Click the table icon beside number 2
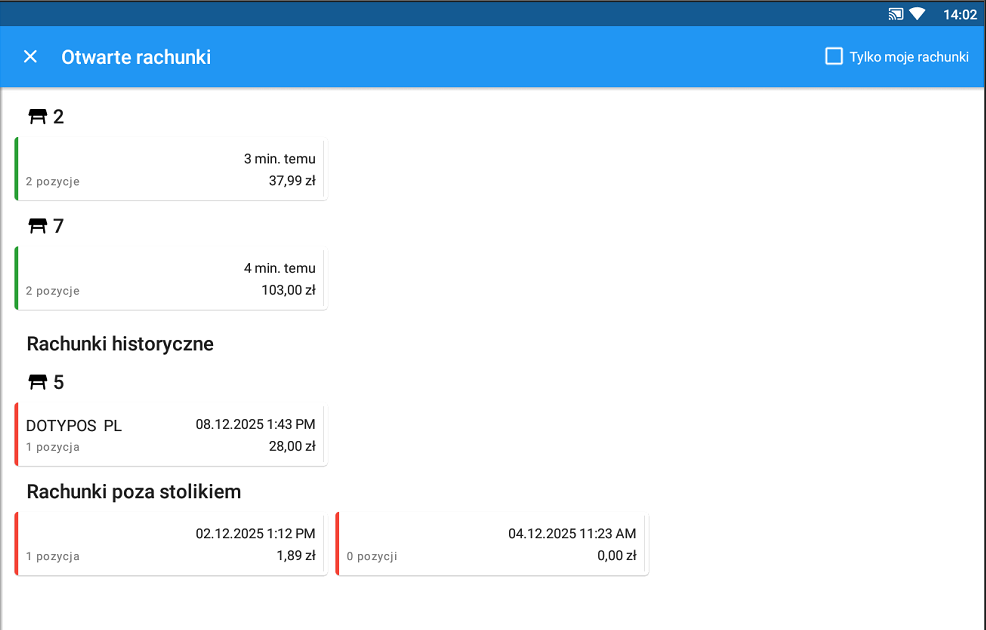Image resolution: width=986 pixels, height=630 pixels. click(38, 117)
